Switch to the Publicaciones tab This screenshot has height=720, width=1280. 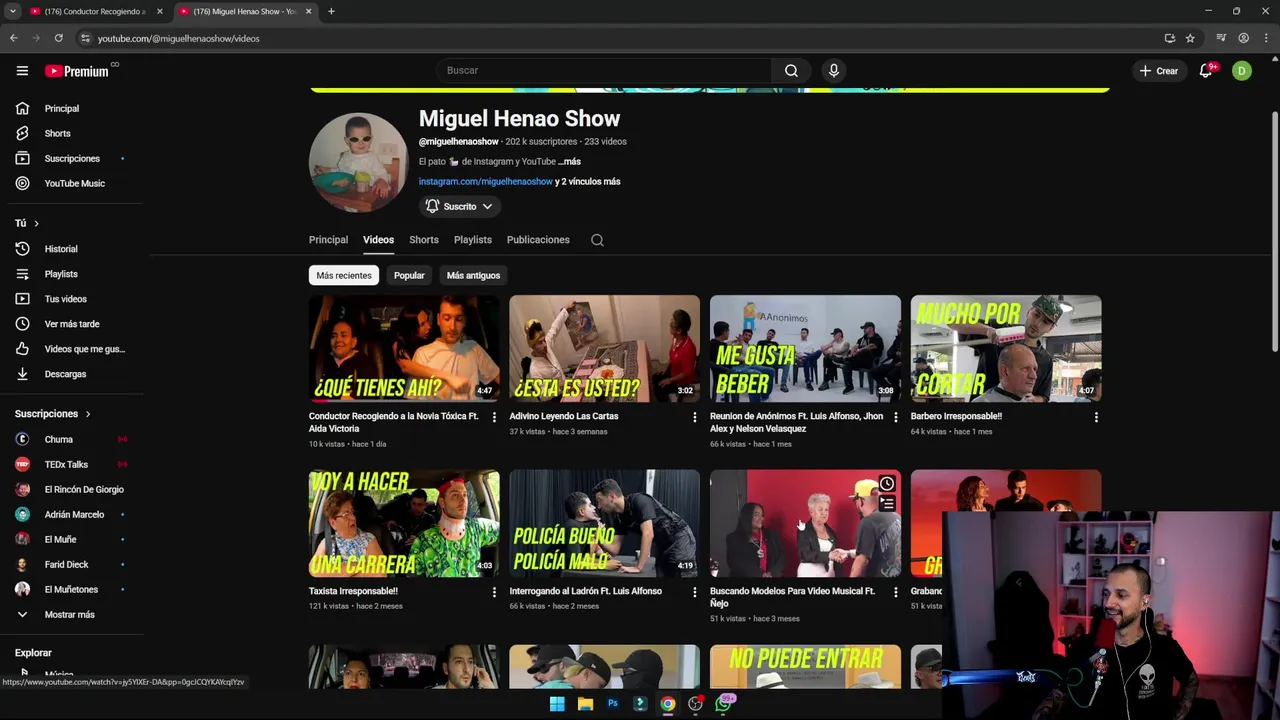click(x=538, y=240)
